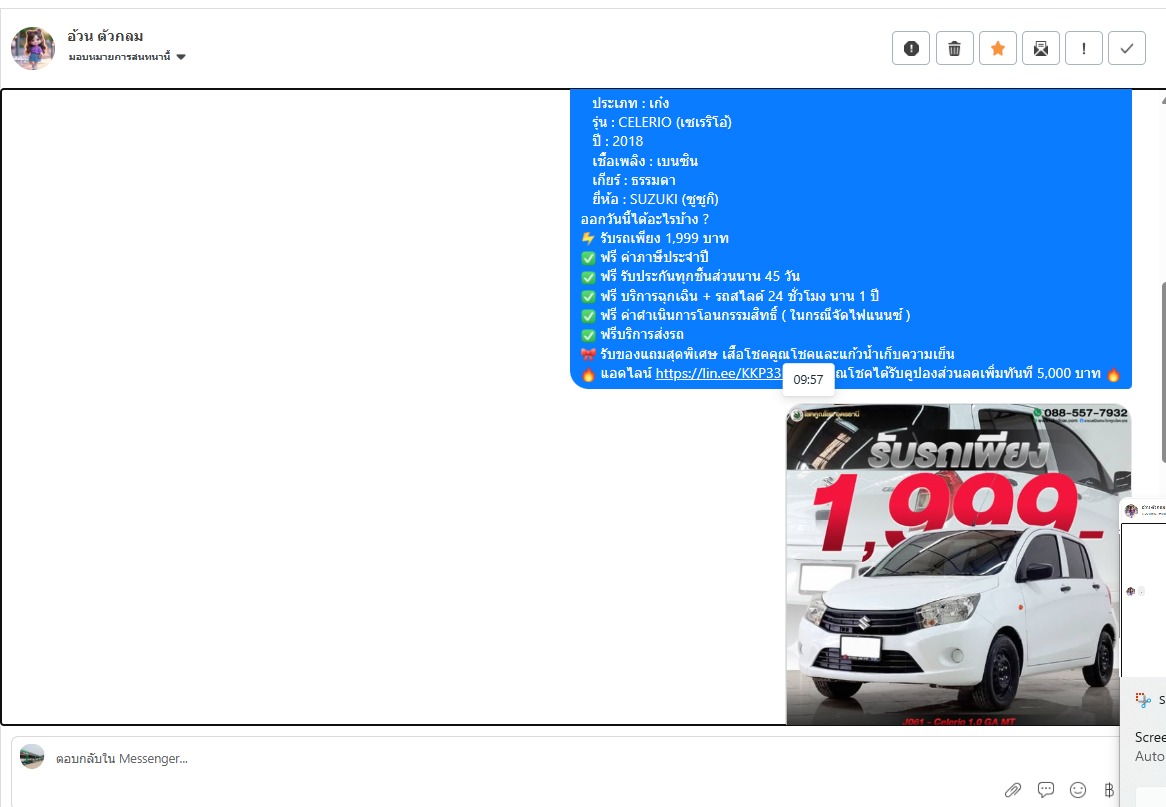Select text เกียร์ : ธรรมดา
This screenshot has height=807, width=1166.
tap(634, 180)
